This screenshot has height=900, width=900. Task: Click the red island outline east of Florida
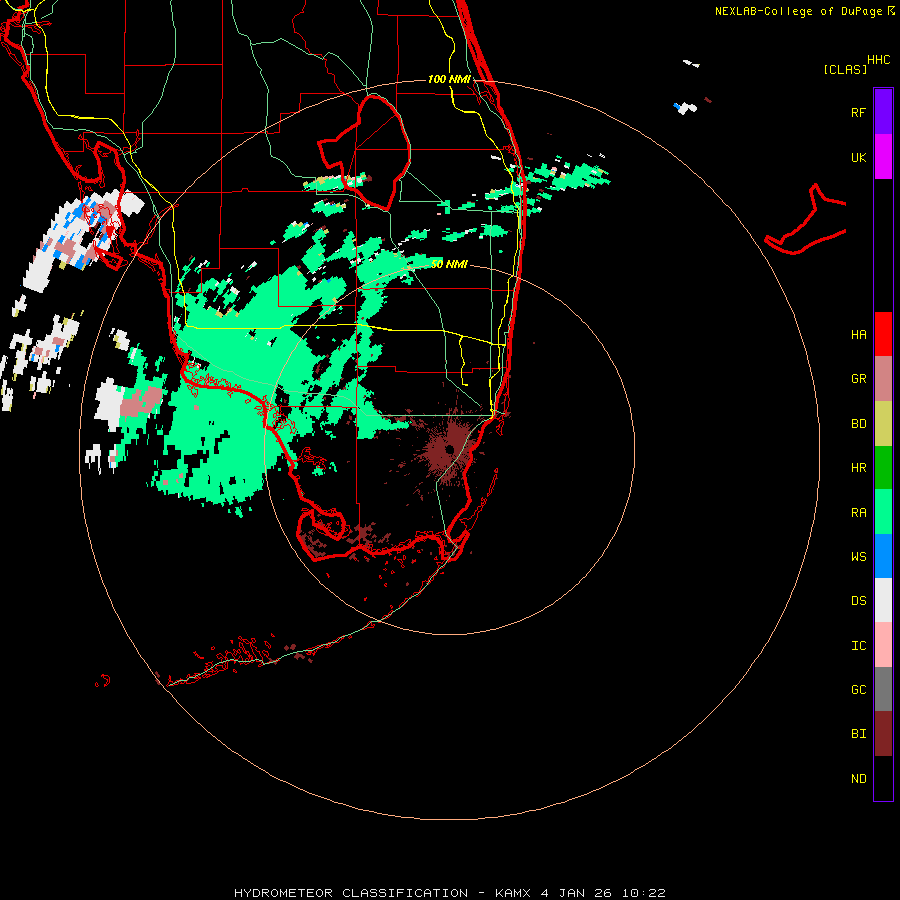[x=805, y=220]
